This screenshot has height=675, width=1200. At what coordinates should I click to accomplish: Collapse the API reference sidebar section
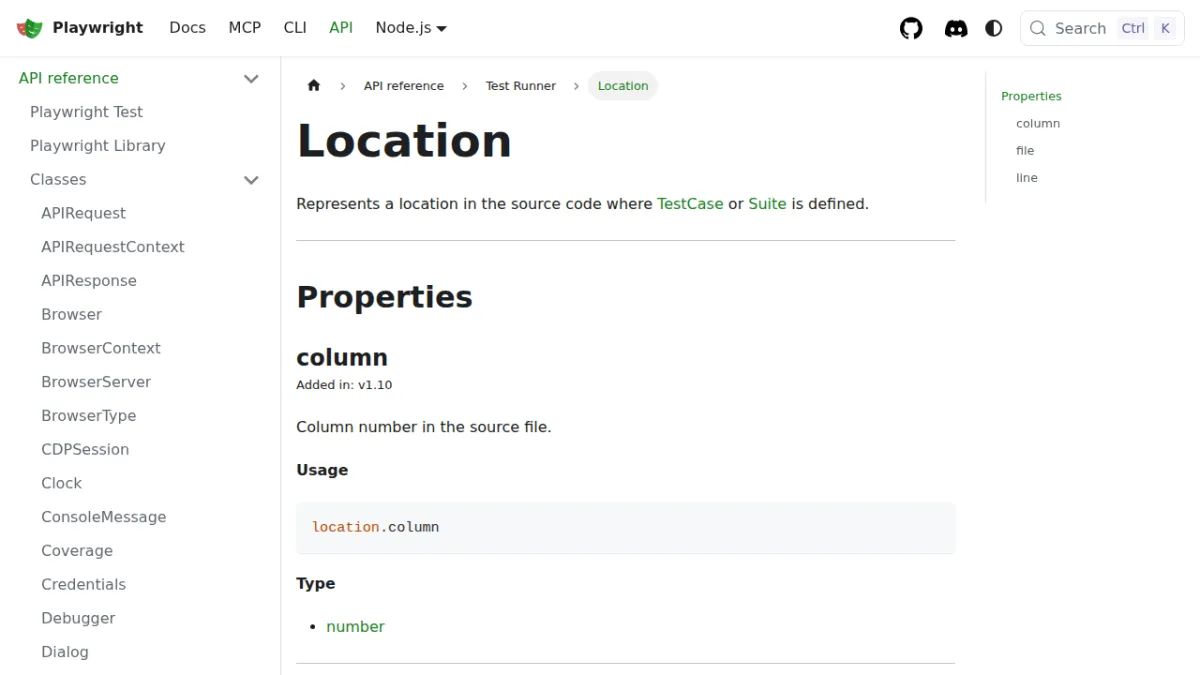point(251,78)
